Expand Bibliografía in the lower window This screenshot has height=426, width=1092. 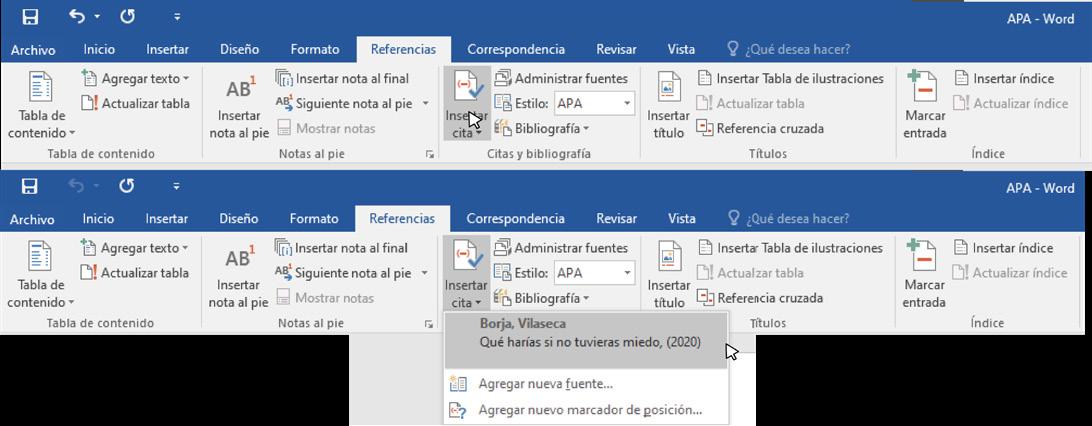tap(542, 298)
